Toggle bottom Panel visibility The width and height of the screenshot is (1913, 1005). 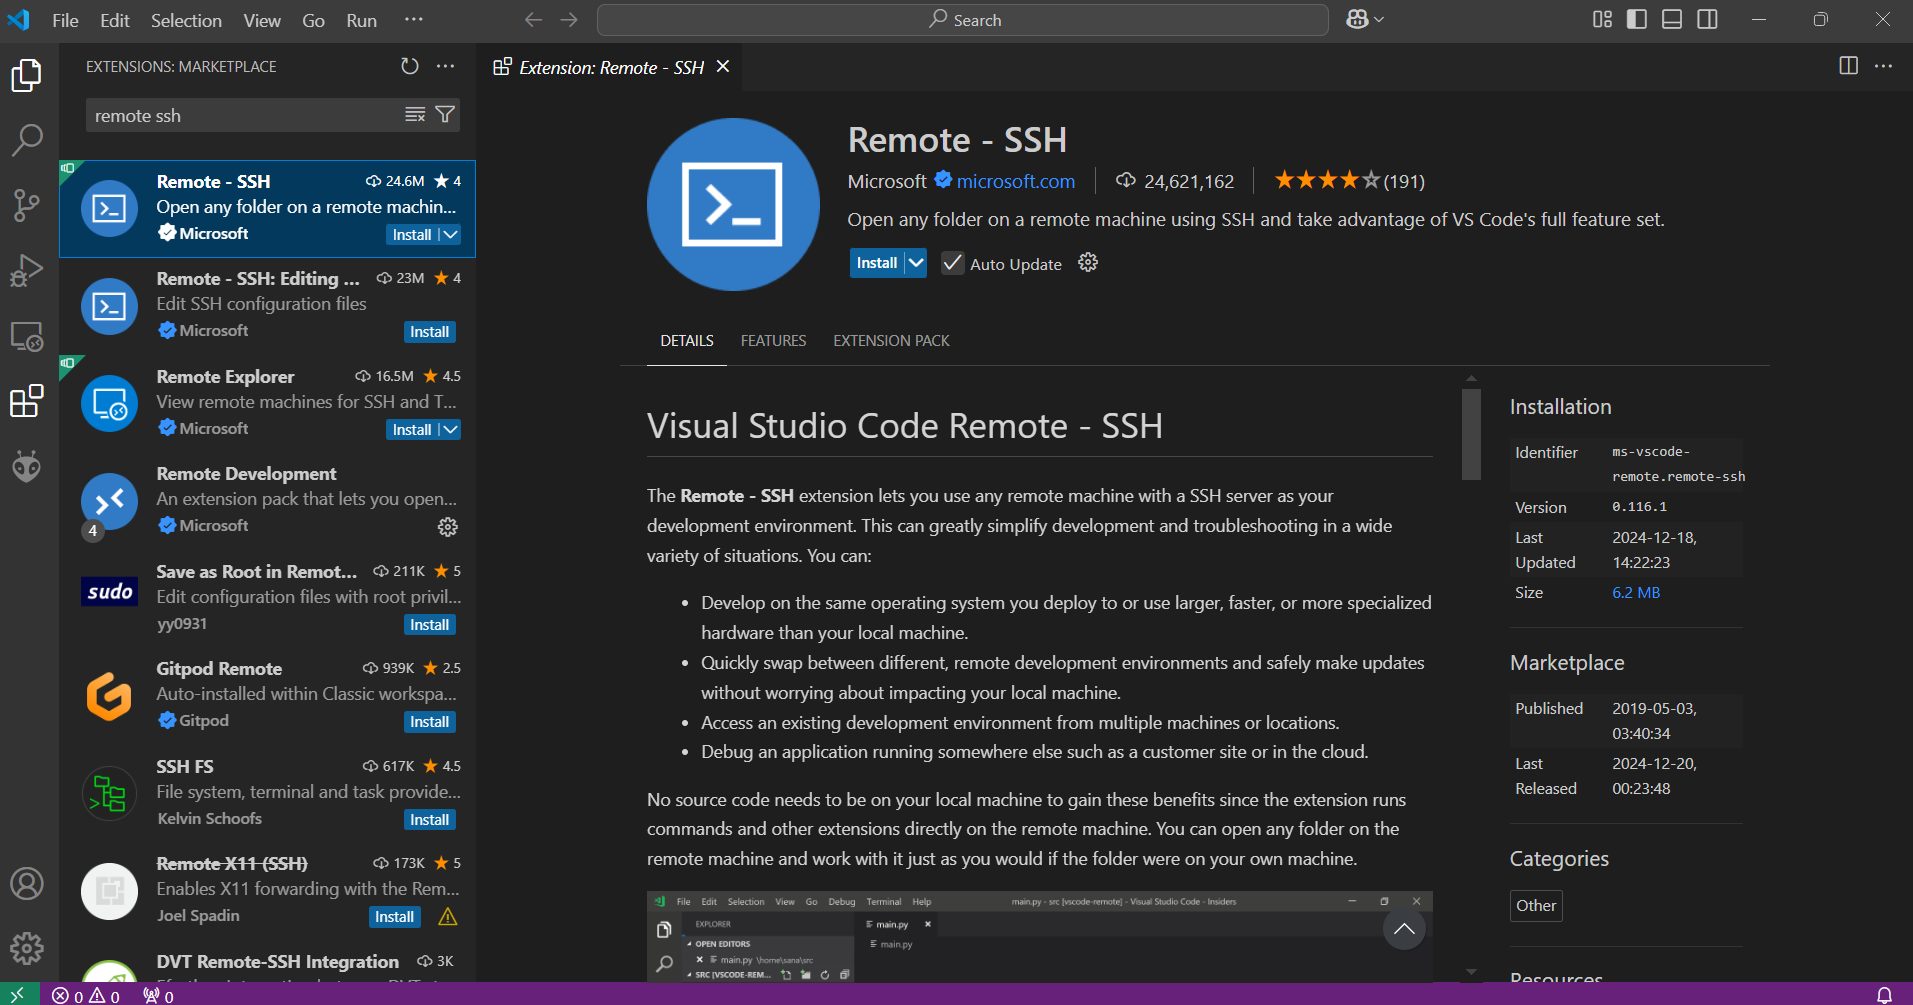point(1672,20)
